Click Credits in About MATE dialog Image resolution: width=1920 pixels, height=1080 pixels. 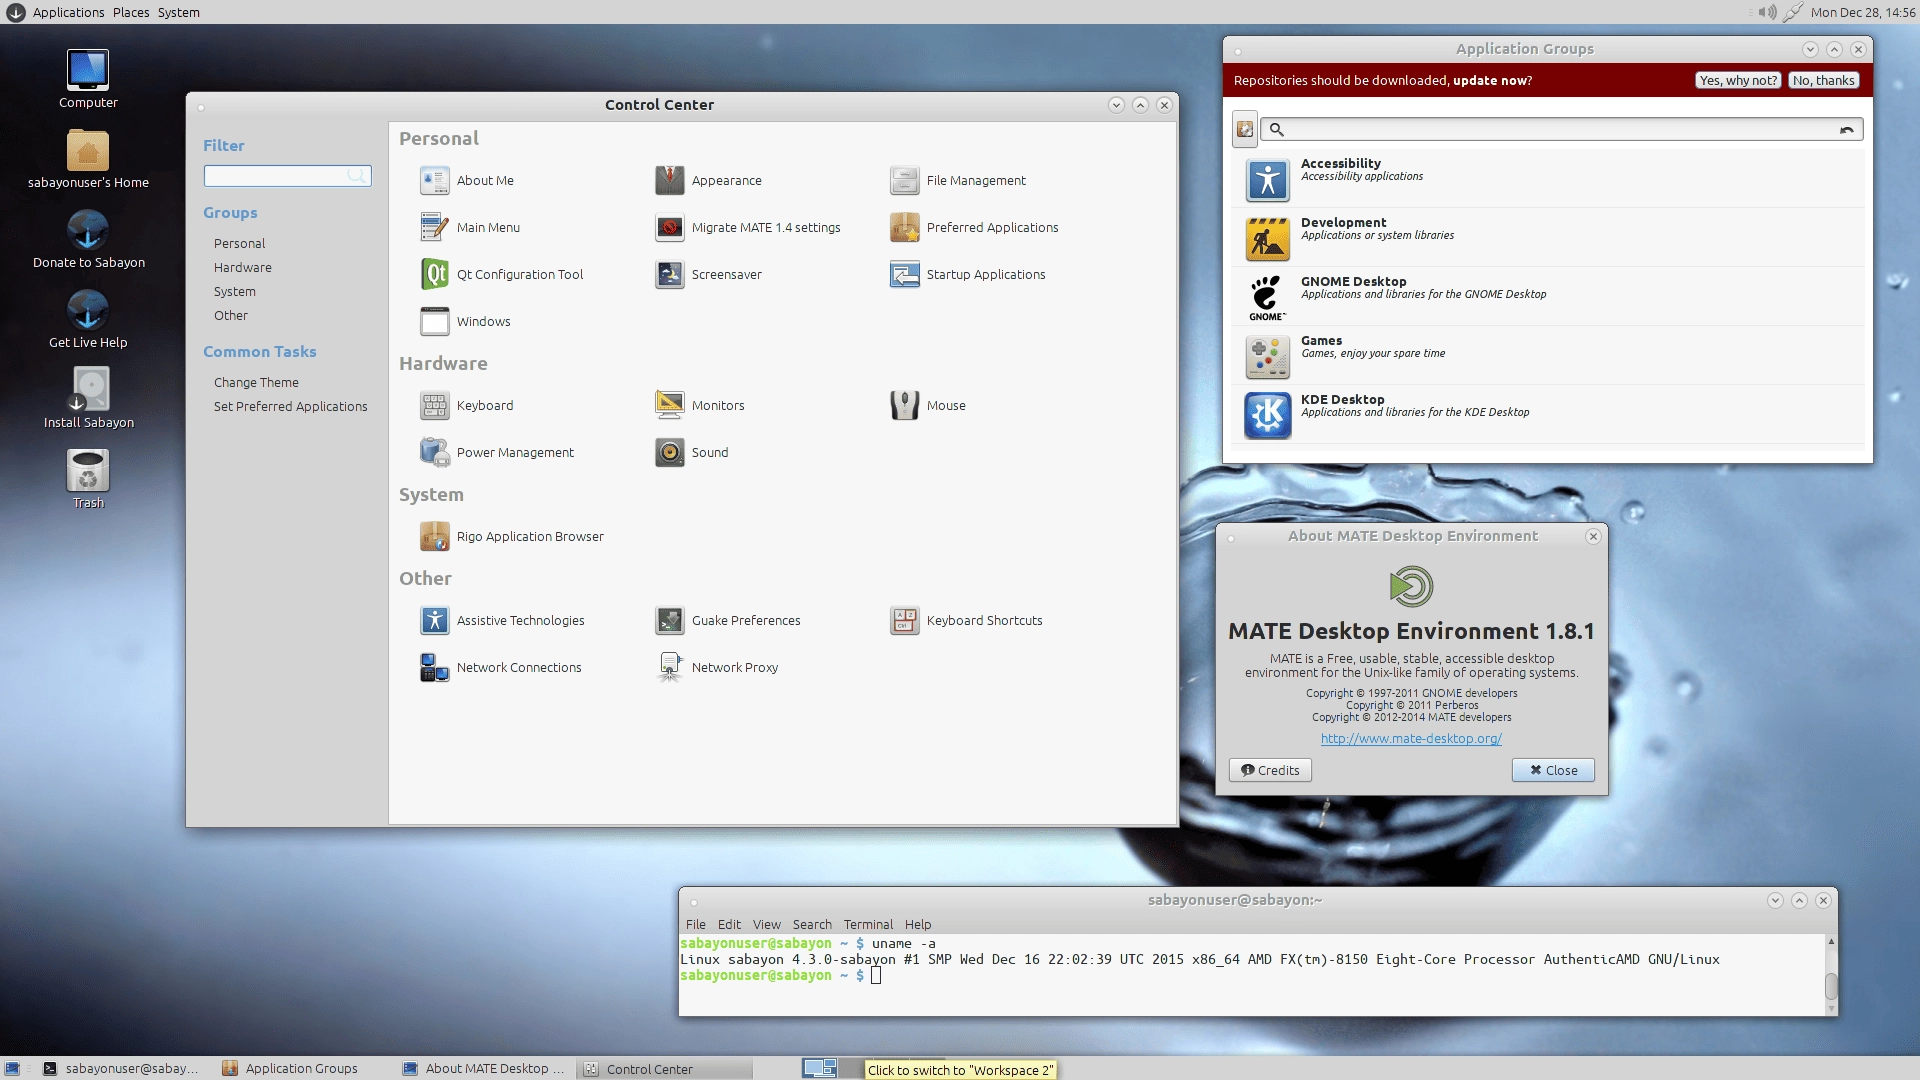[x=1270, y=770]
